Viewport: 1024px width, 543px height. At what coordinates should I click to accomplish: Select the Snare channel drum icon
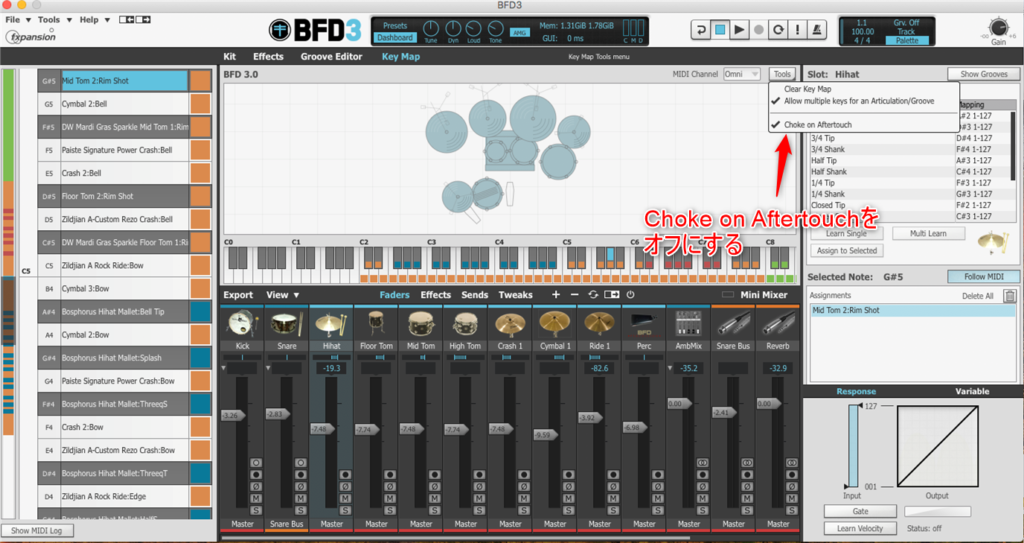tap(285, 323)
